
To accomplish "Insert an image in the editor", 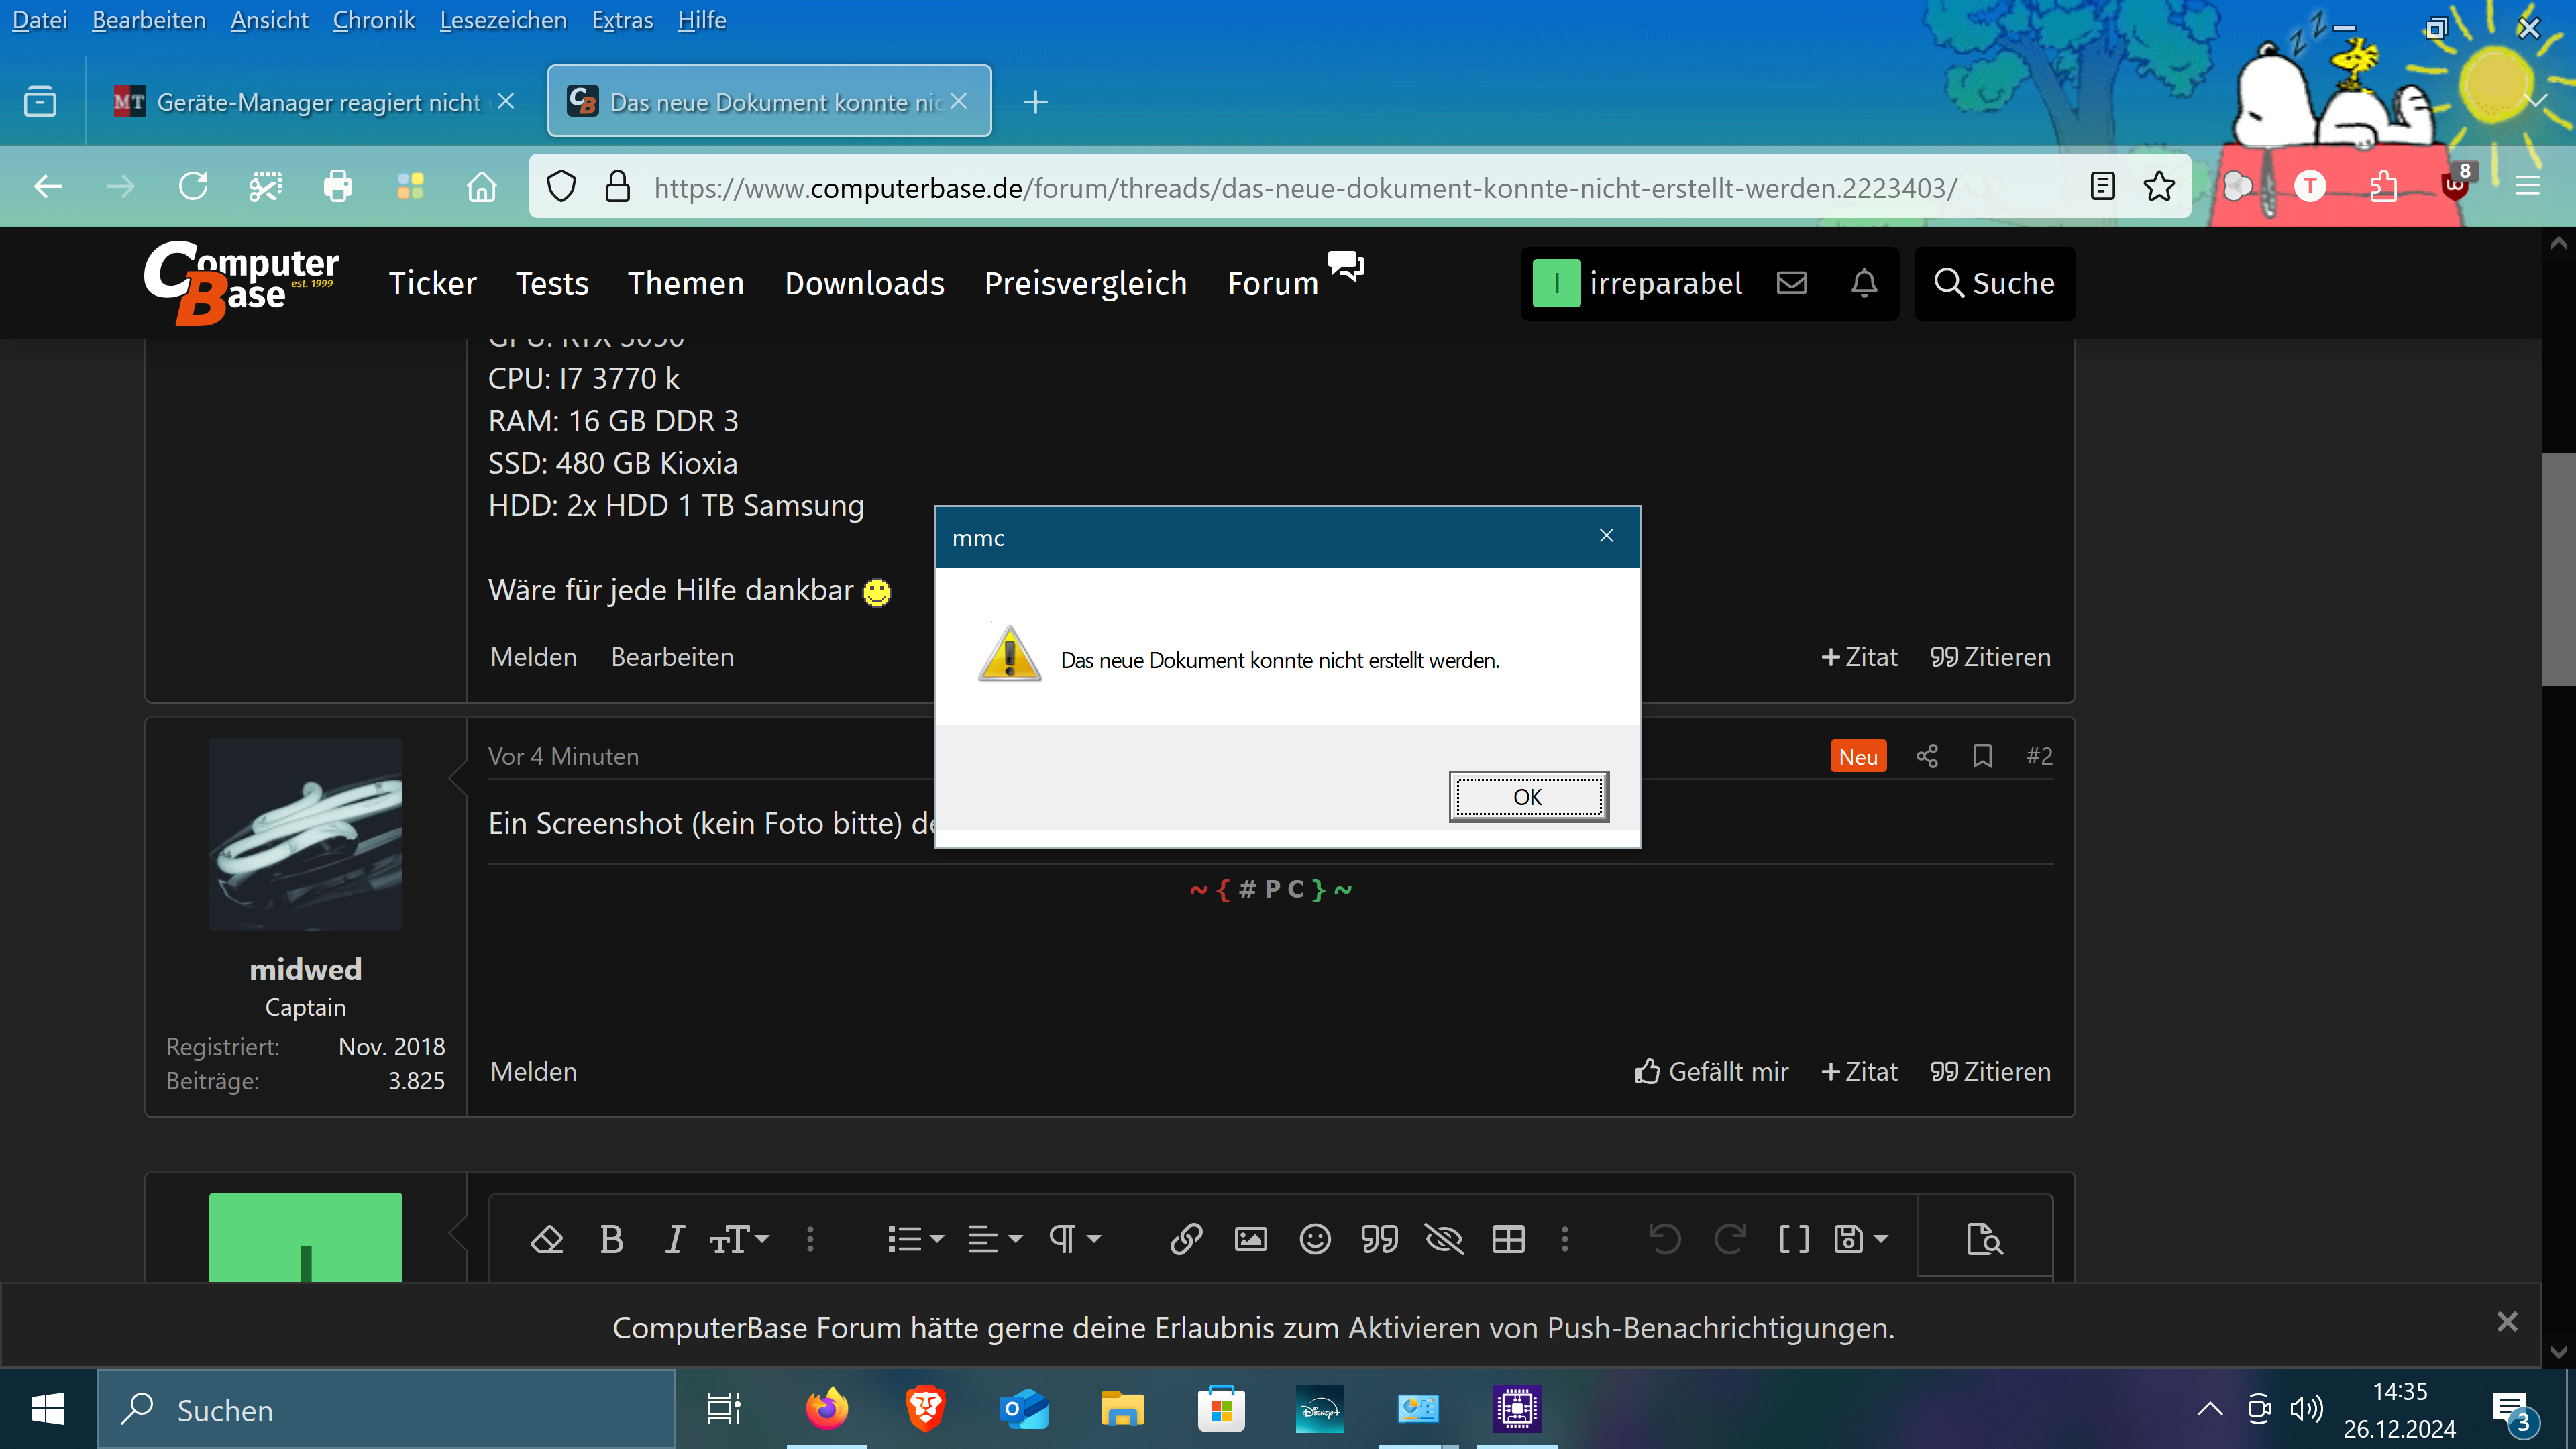I will (x=1250, y=1240).
